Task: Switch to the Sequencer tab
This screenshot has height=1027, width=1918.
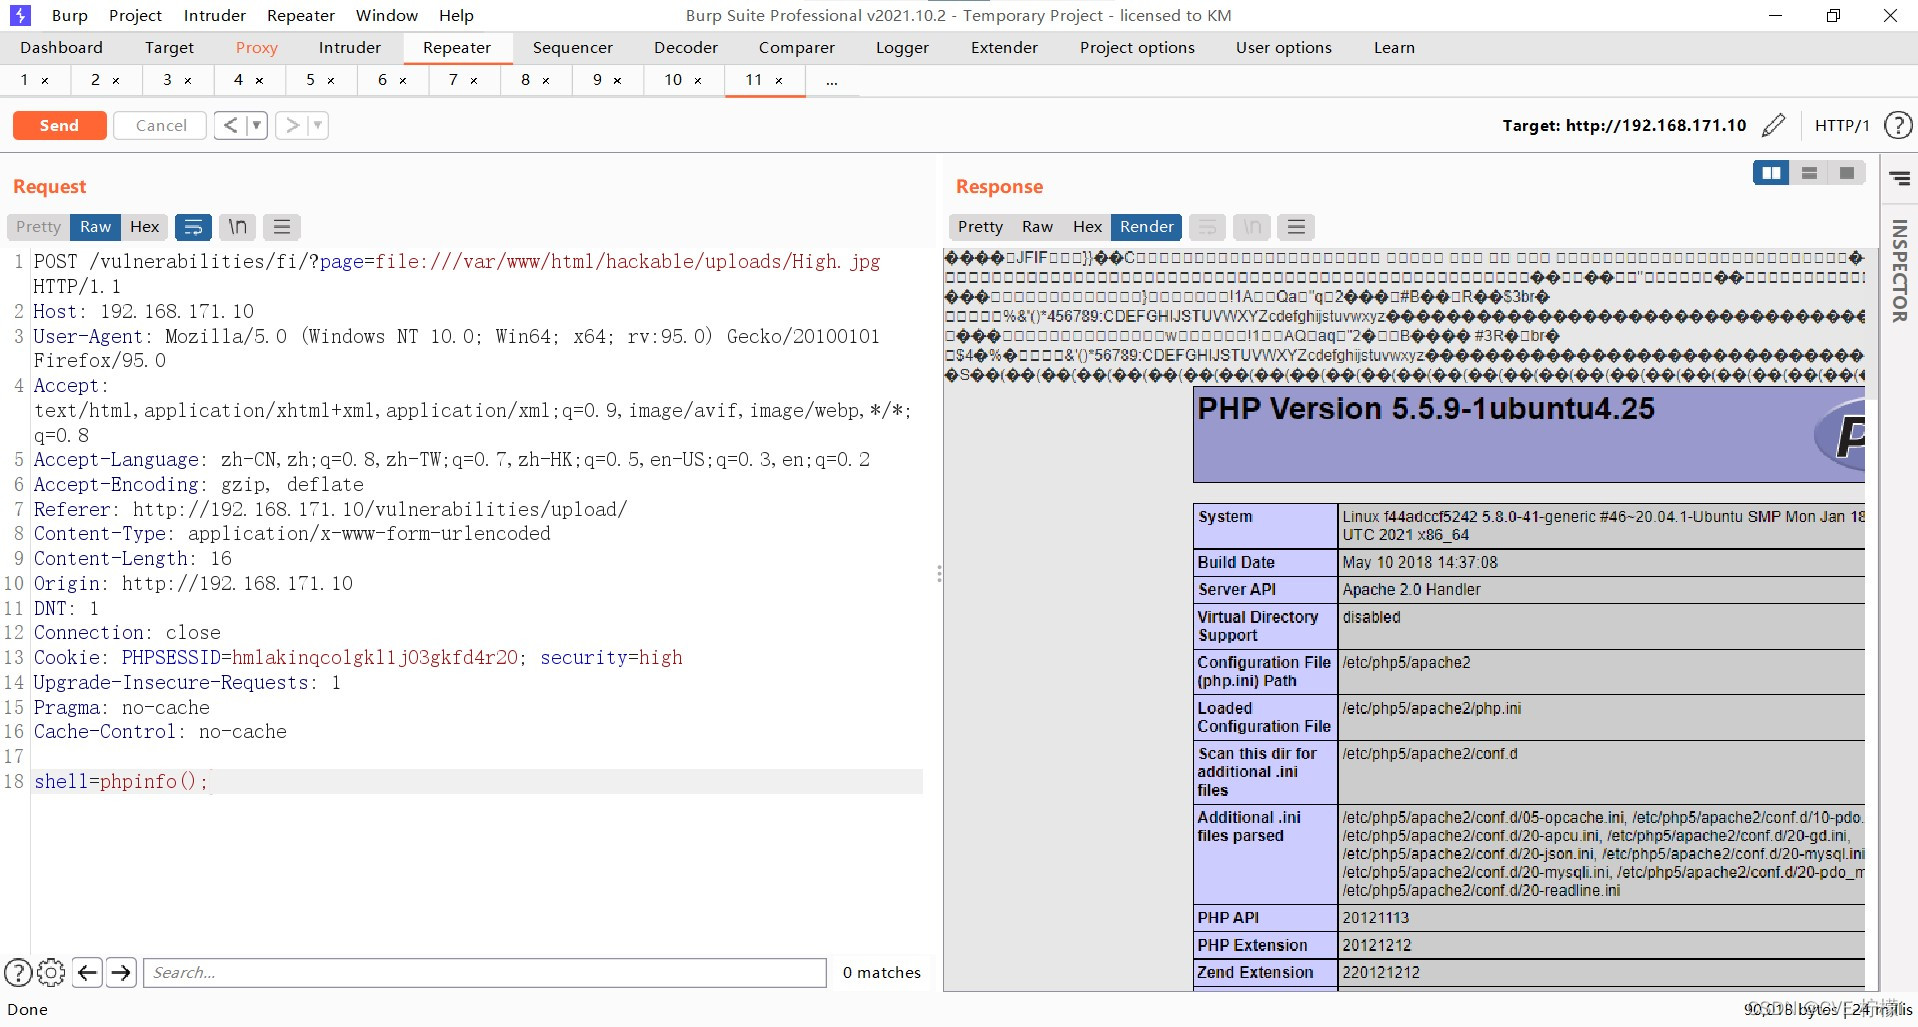Action: [x=573, y=47]
